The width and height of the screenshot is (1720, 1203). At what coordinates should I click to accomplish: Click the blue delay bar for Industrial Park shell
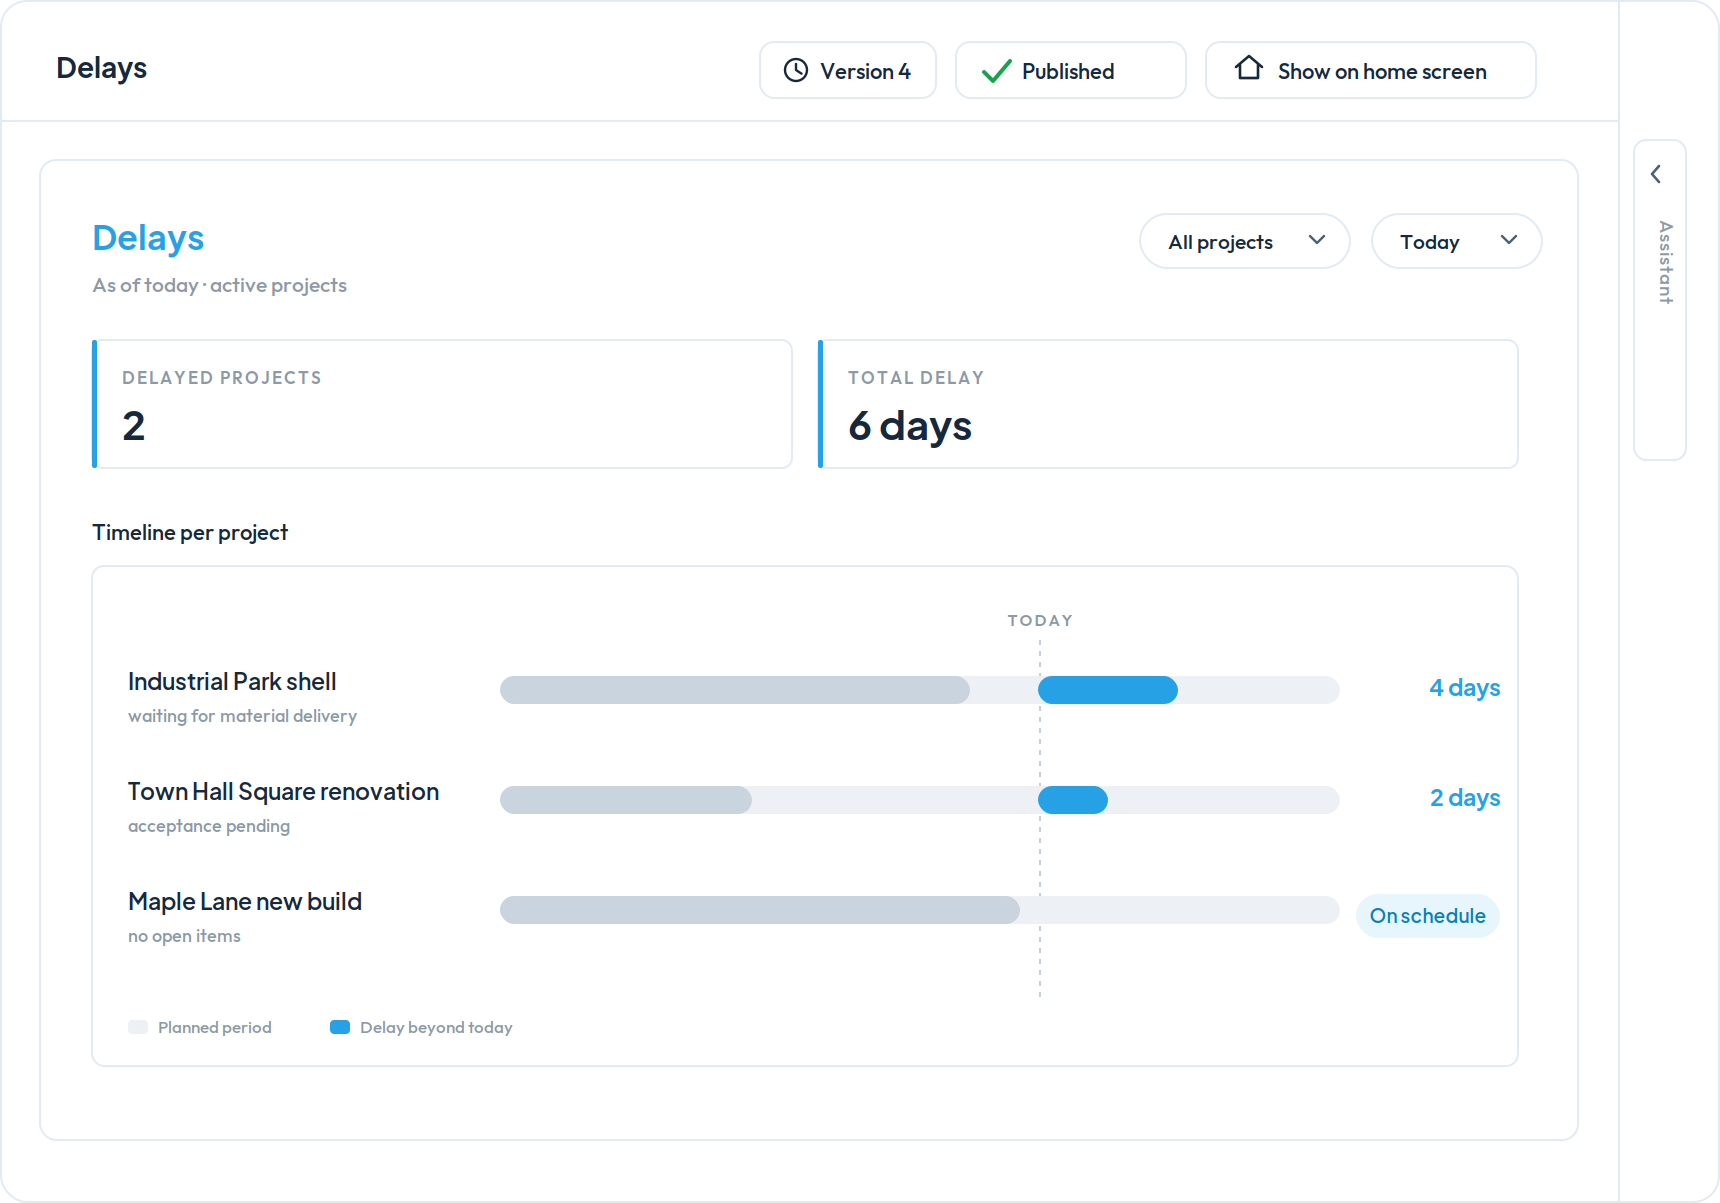(1108, 690)
